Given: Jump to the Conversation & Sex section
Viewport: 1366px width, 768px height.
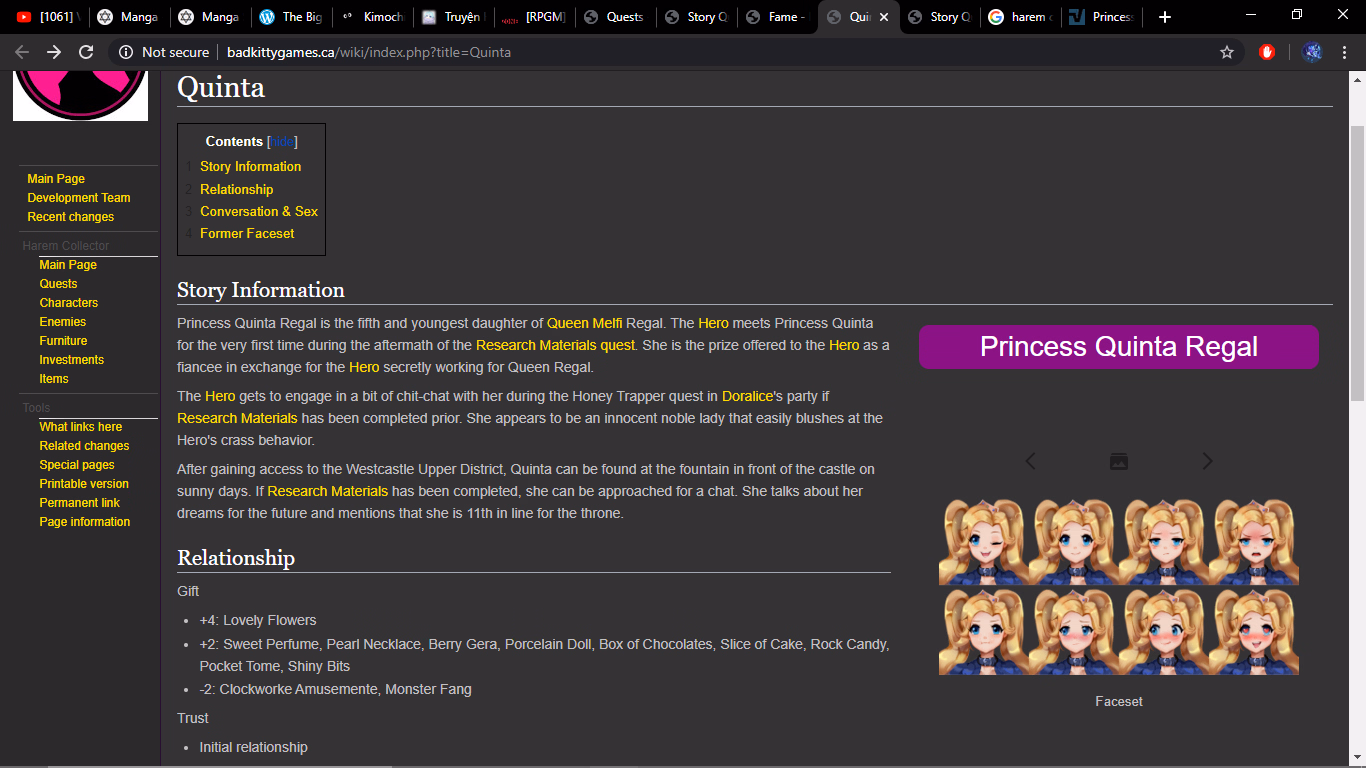Looking at the screenshot, I should pyautogui.click(x=259, y=211).
